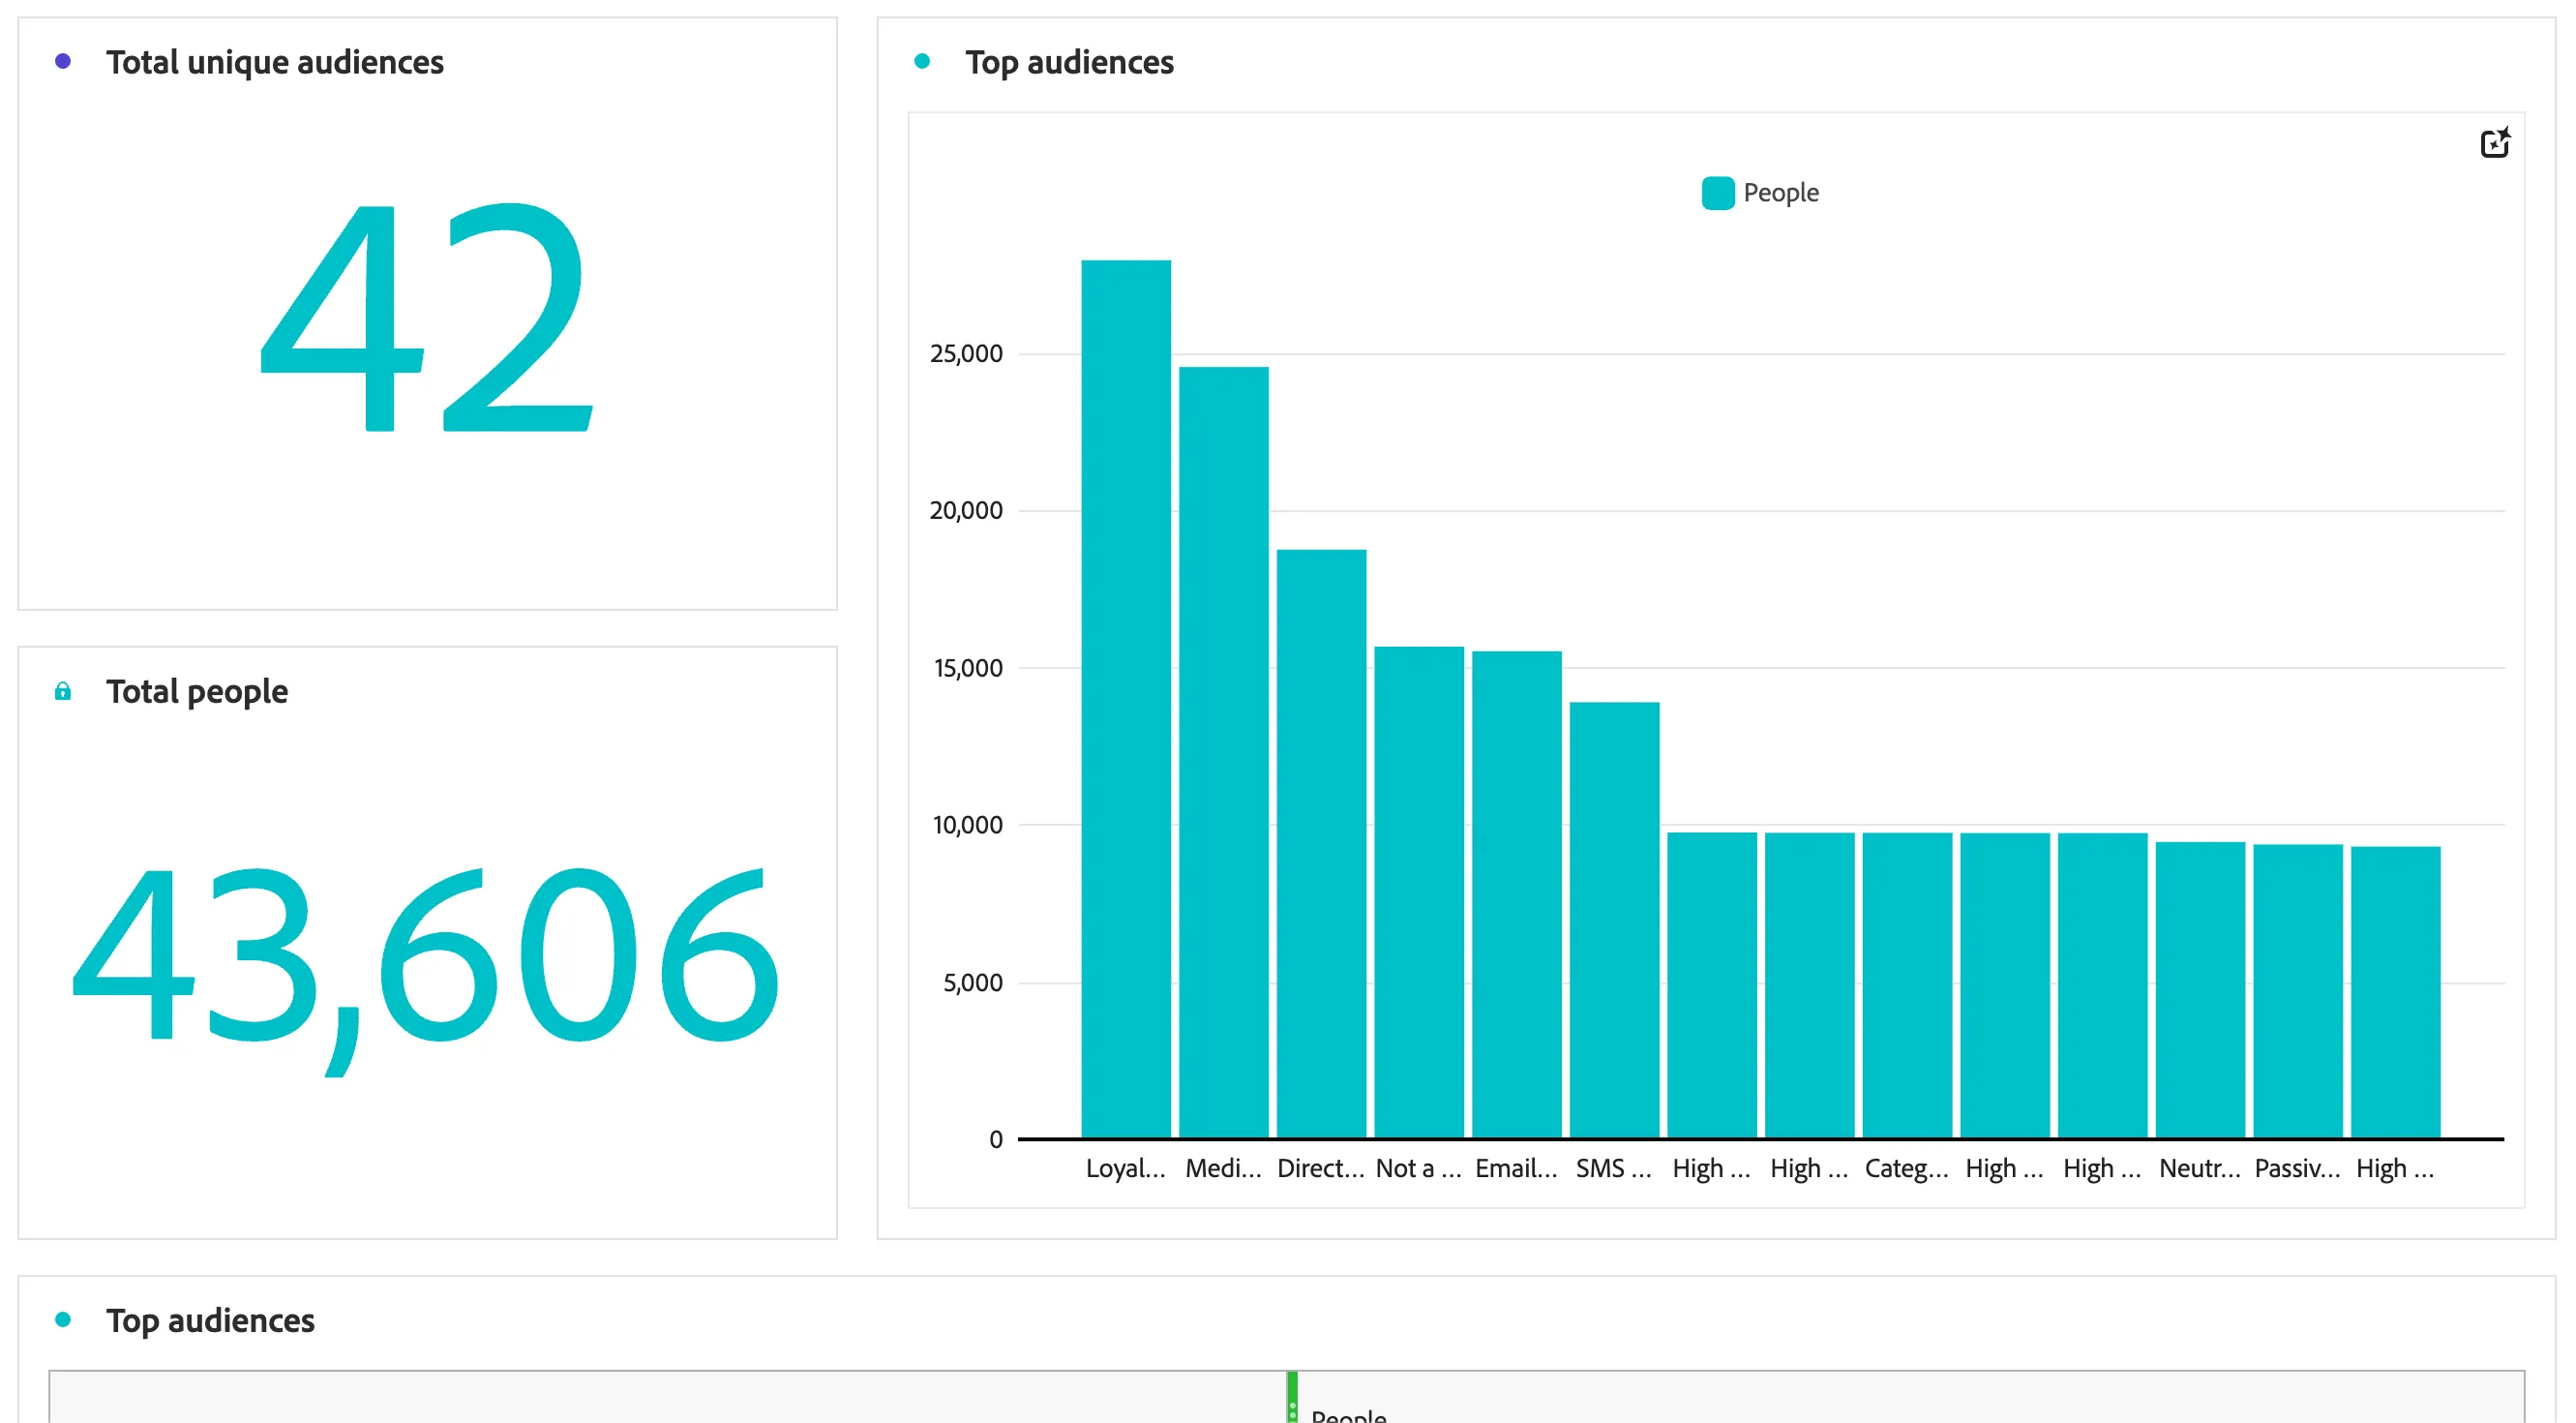Click the Categ... axis label
2576x1423 pixels.
pyautogui.click(x=1907, y=1168)
